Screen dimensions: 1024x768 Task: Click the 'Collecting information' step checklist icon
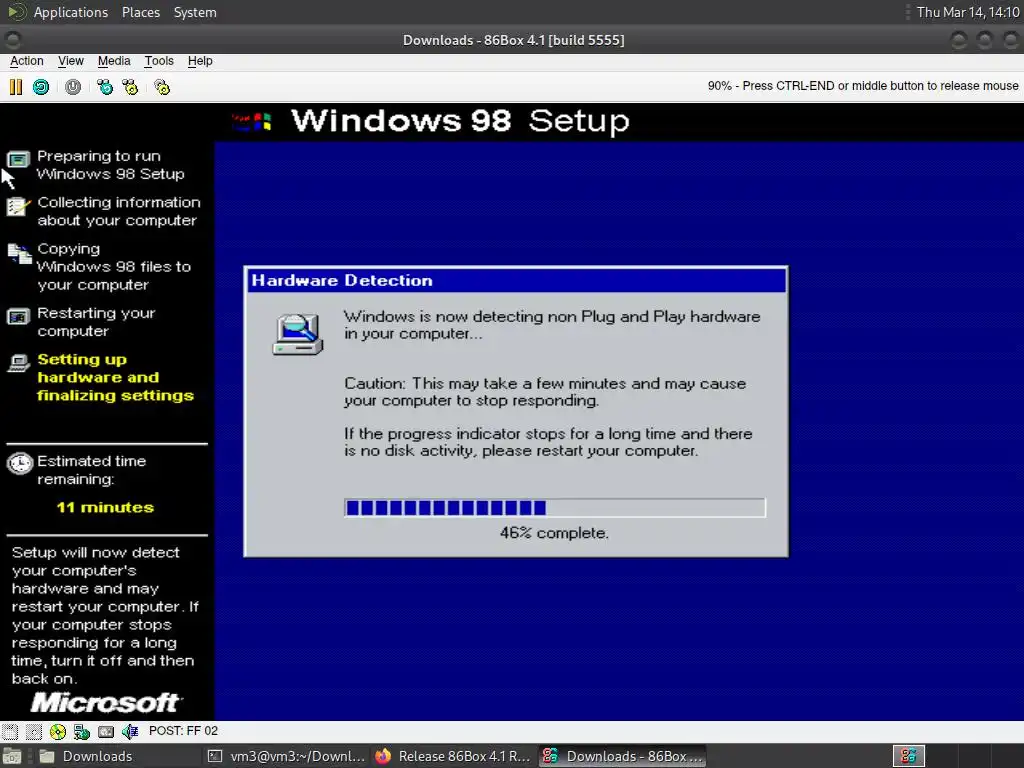click(x=18, y=206)
